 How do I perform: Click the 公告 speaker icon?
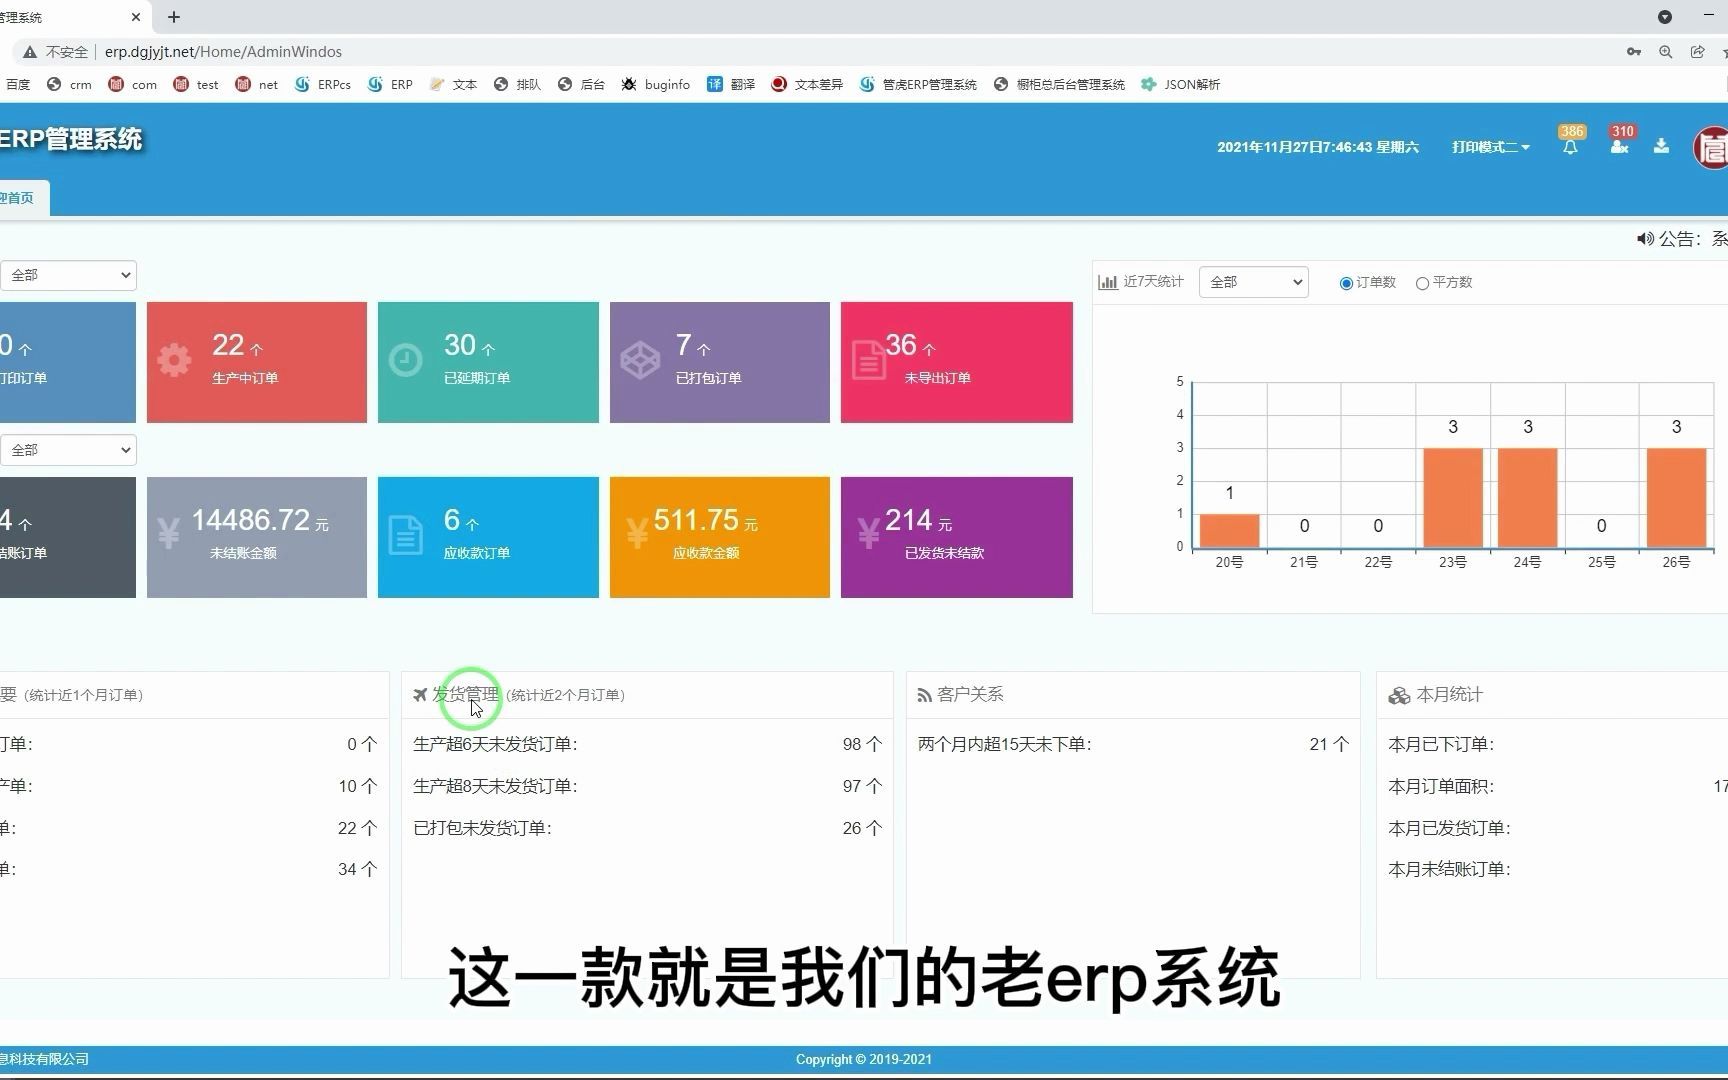[x=1645, y=239]
